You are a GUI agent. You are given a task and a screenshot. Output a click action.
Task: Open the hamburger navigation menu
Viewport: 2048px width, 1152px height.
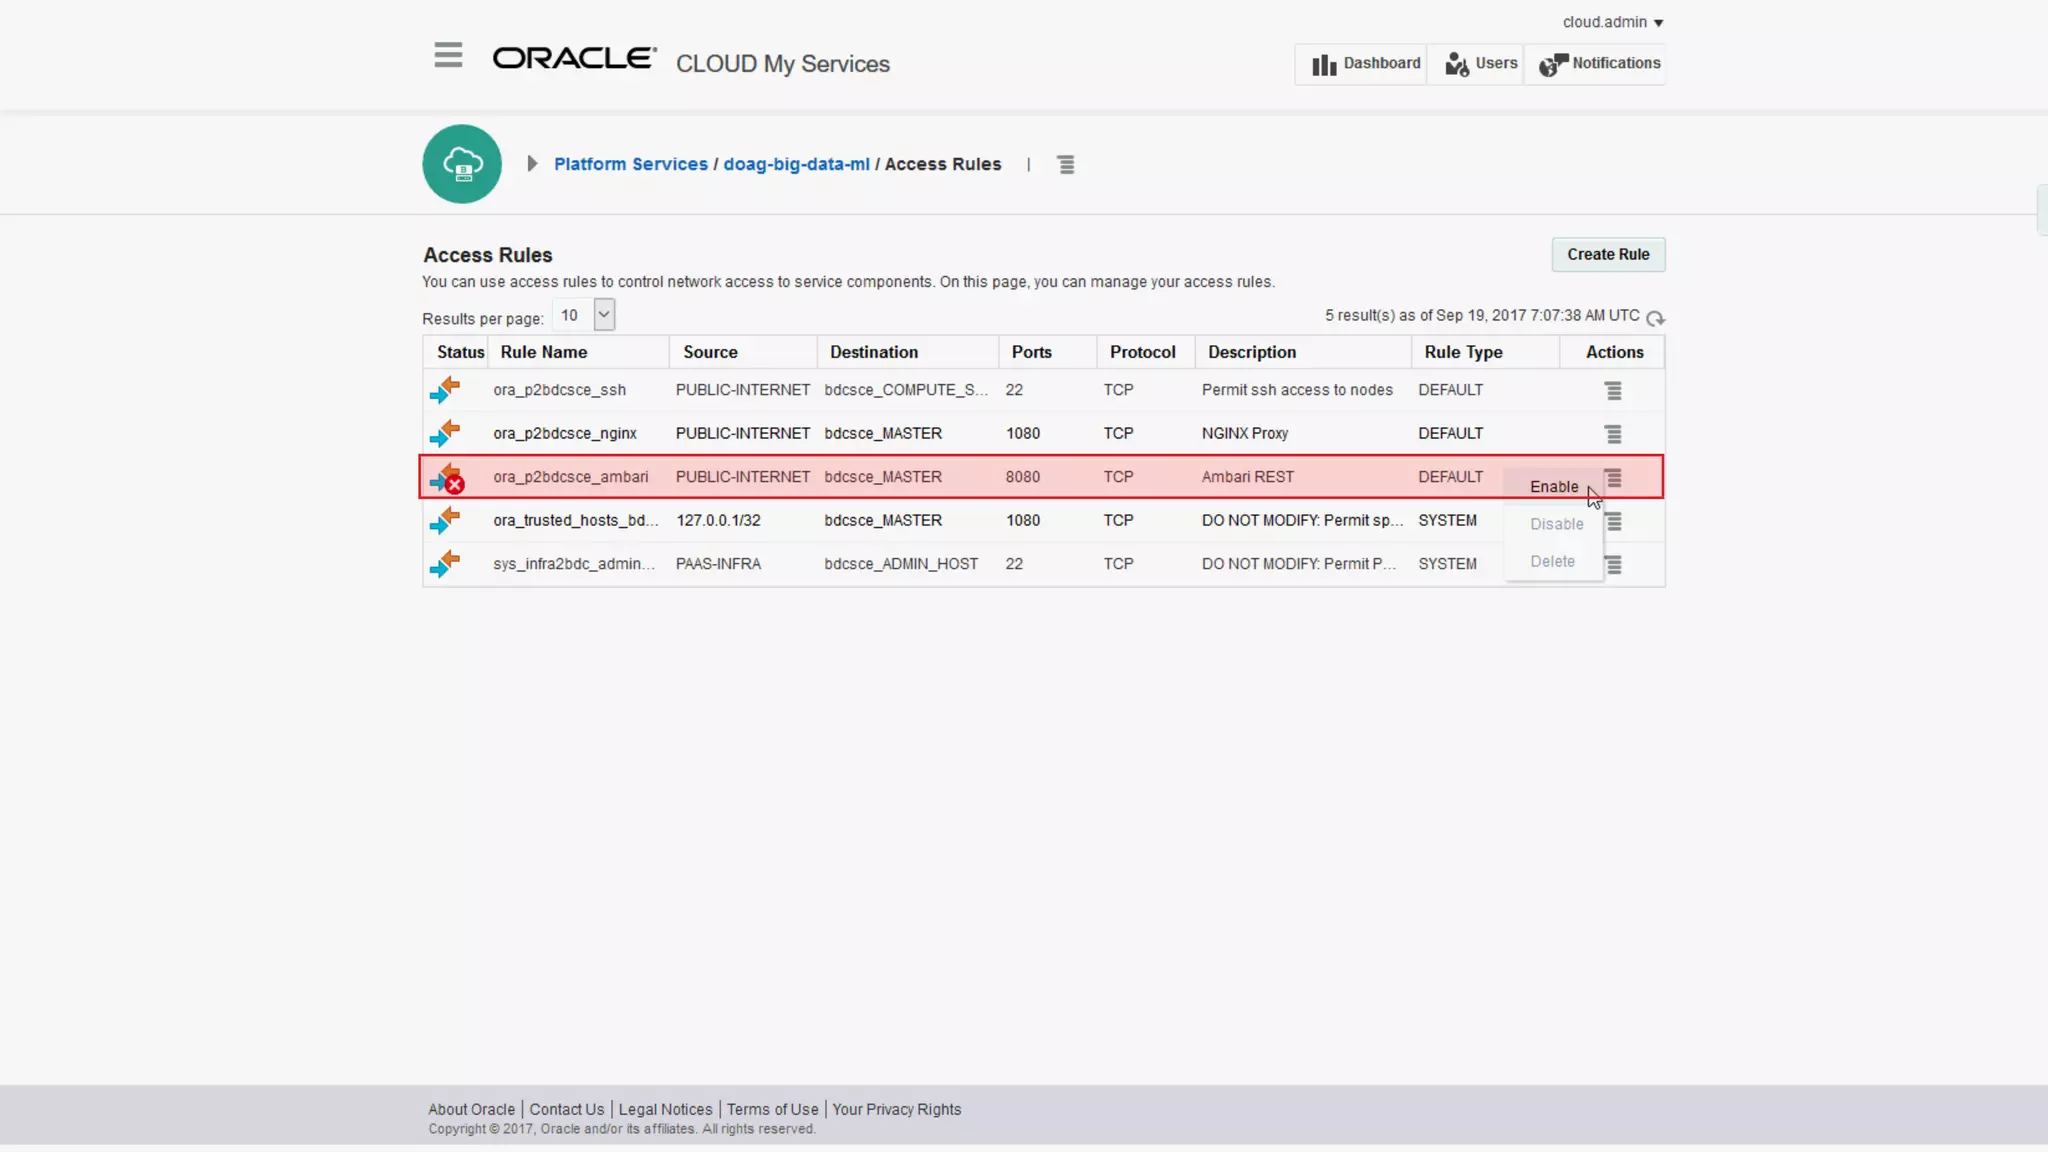448,55
